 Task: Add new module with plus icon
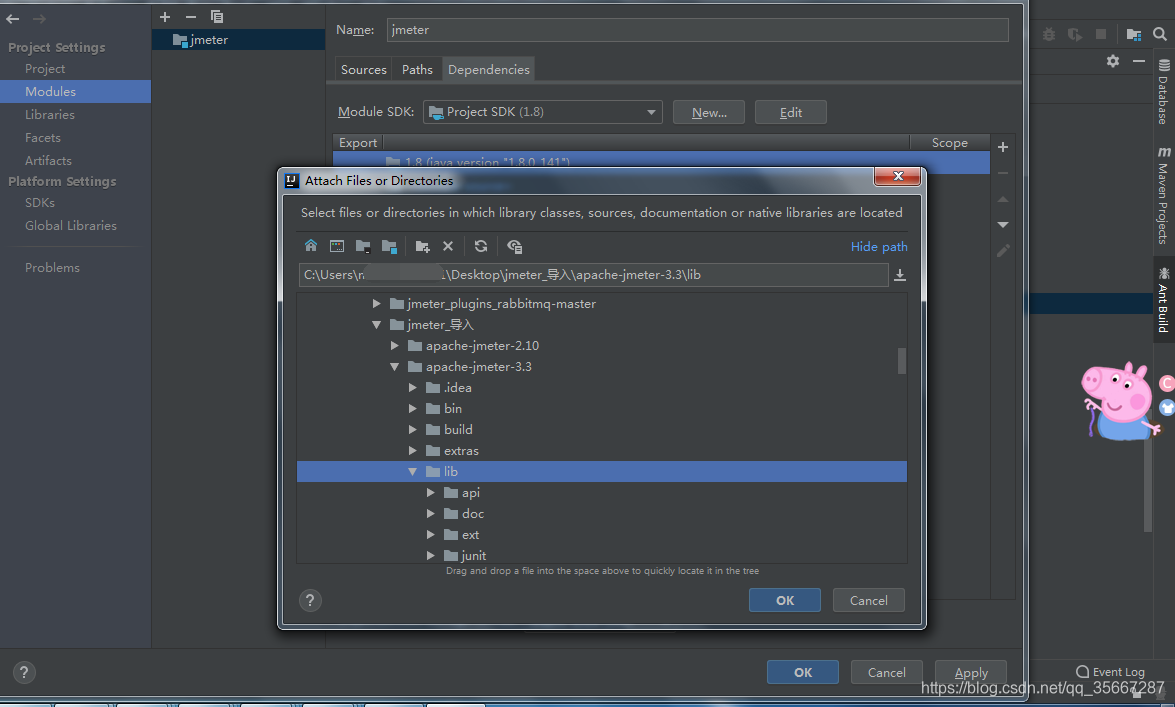(165, 16)
